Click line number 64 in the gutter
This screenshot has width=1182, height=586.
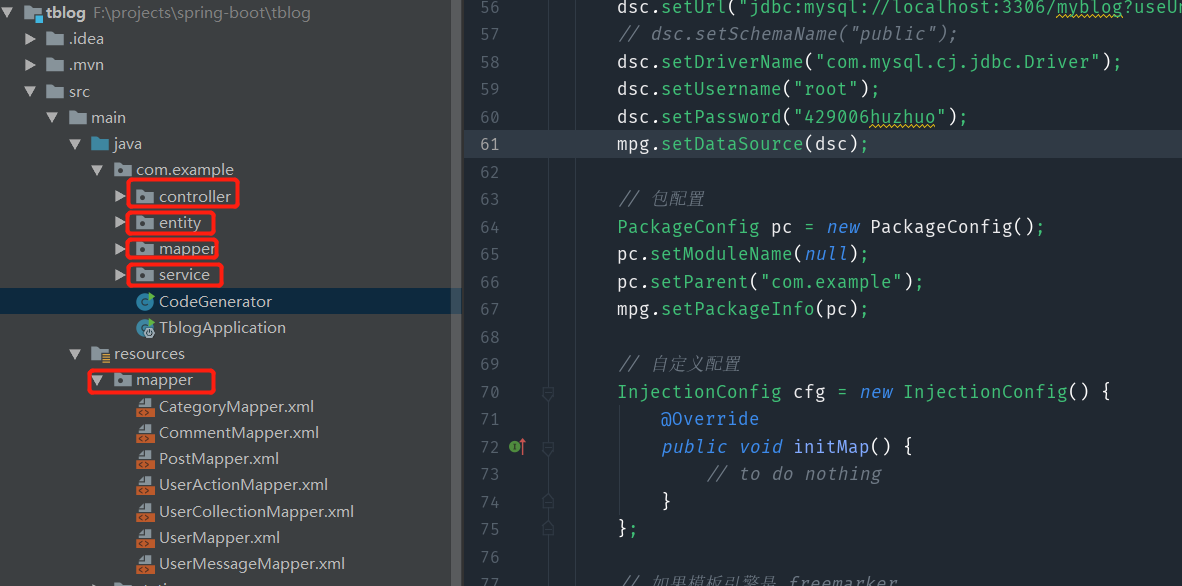[x=490, y=227]
